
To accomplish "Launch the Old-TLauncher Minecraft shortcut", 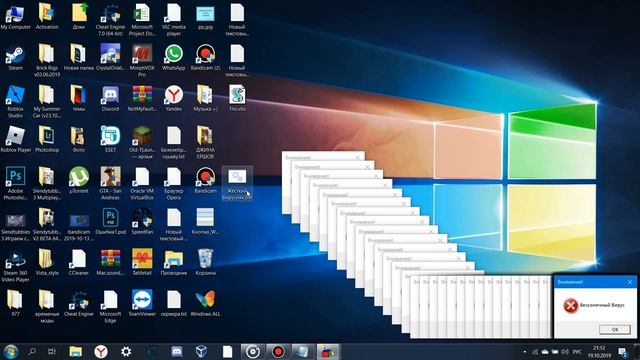I will point(142,142).
